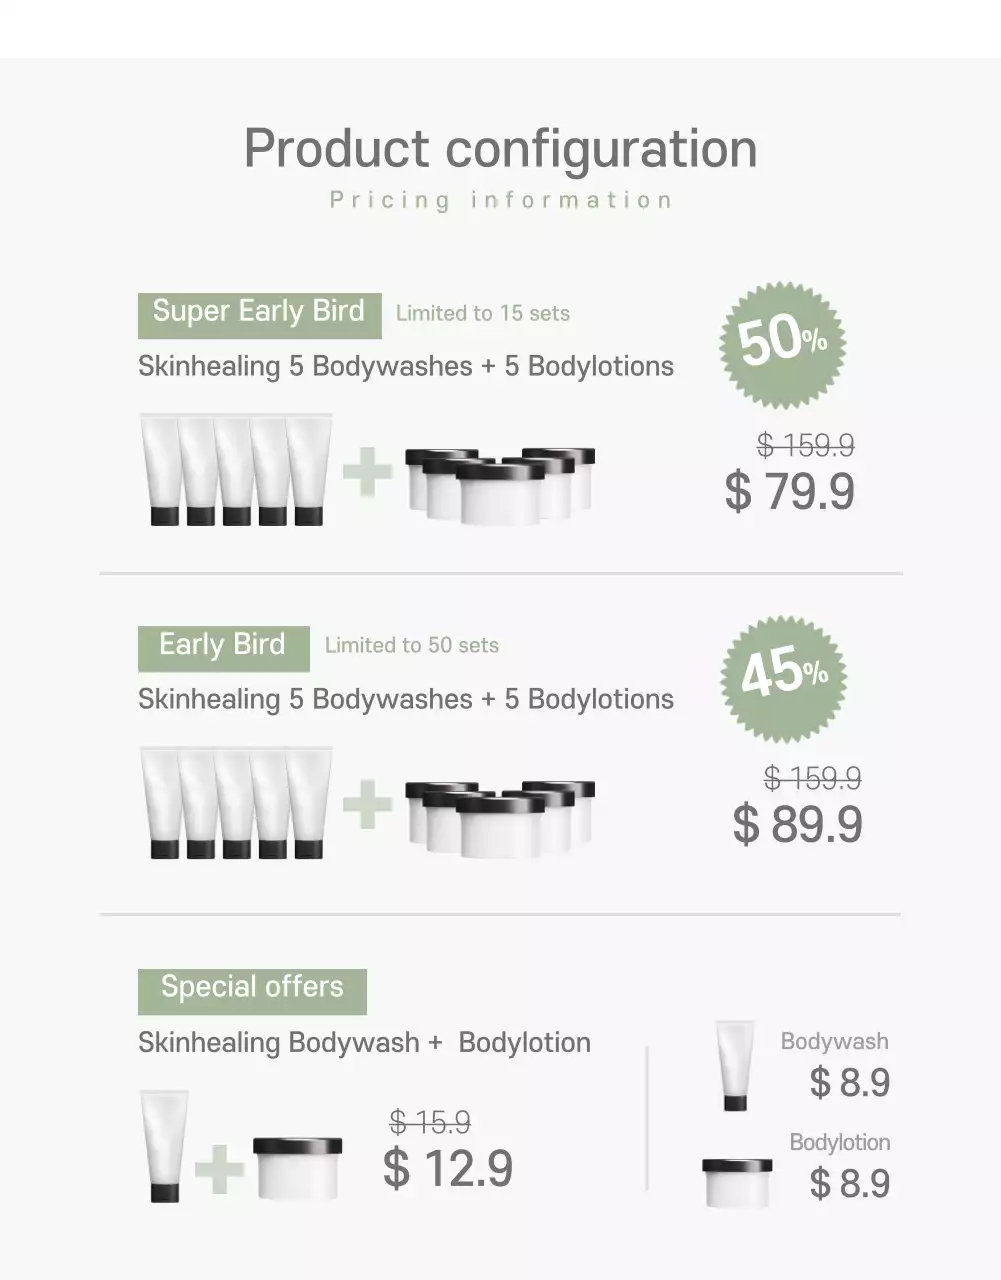This screenshot has width=1001, height=1280.
Task: Select the small tube icon beside Bodywash $8.9
Action: (x=735, y=1066)
